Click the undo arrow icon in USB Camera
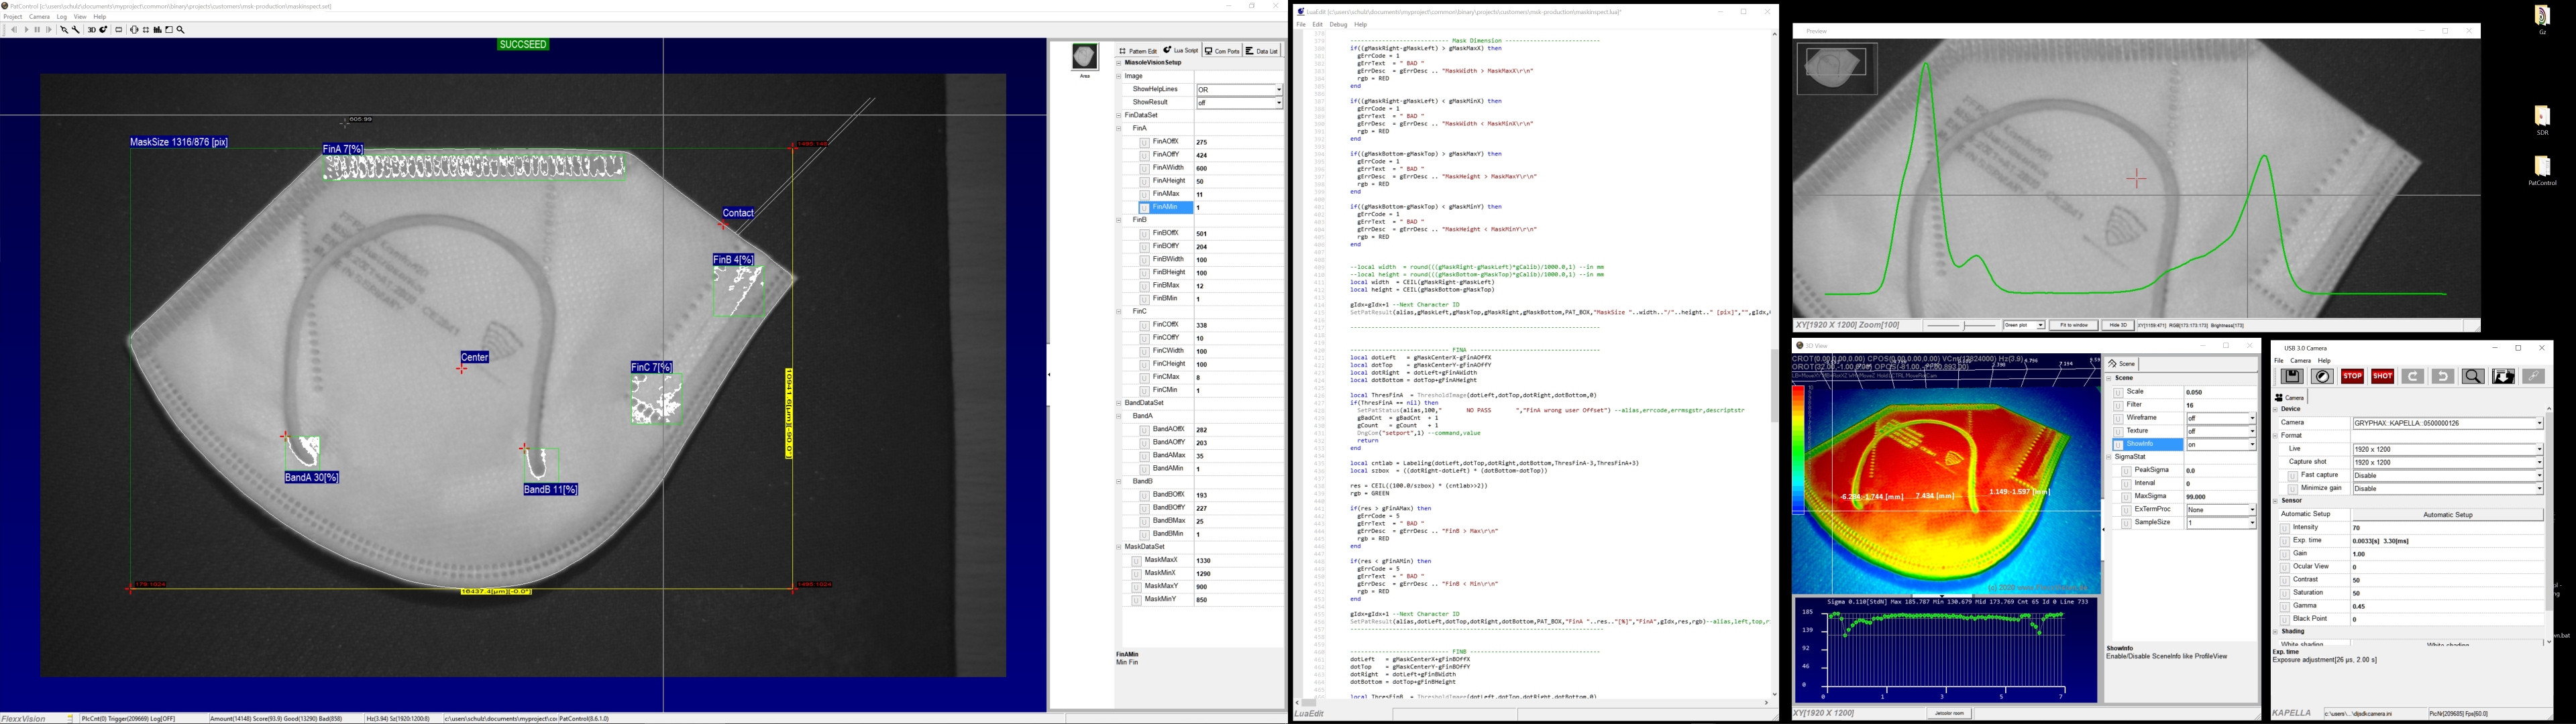This screenshot has width=2576, height=724. (x=2442, y=377)
